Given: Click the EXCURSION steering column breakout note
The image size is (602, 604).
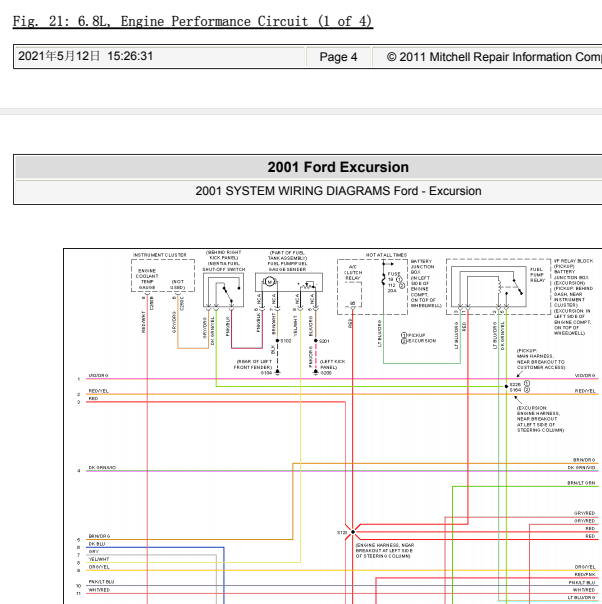Looking at the screenshot, I should pyautogui.click(x=540, y=419).
